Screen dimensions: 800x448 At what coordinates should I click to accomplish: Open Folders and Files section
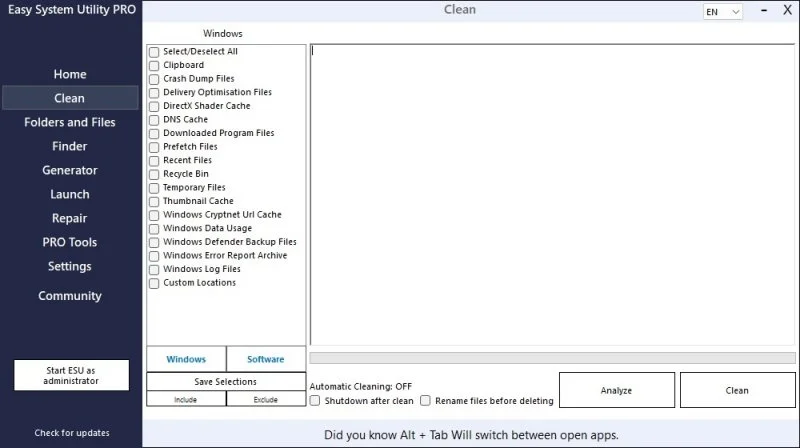70,122
